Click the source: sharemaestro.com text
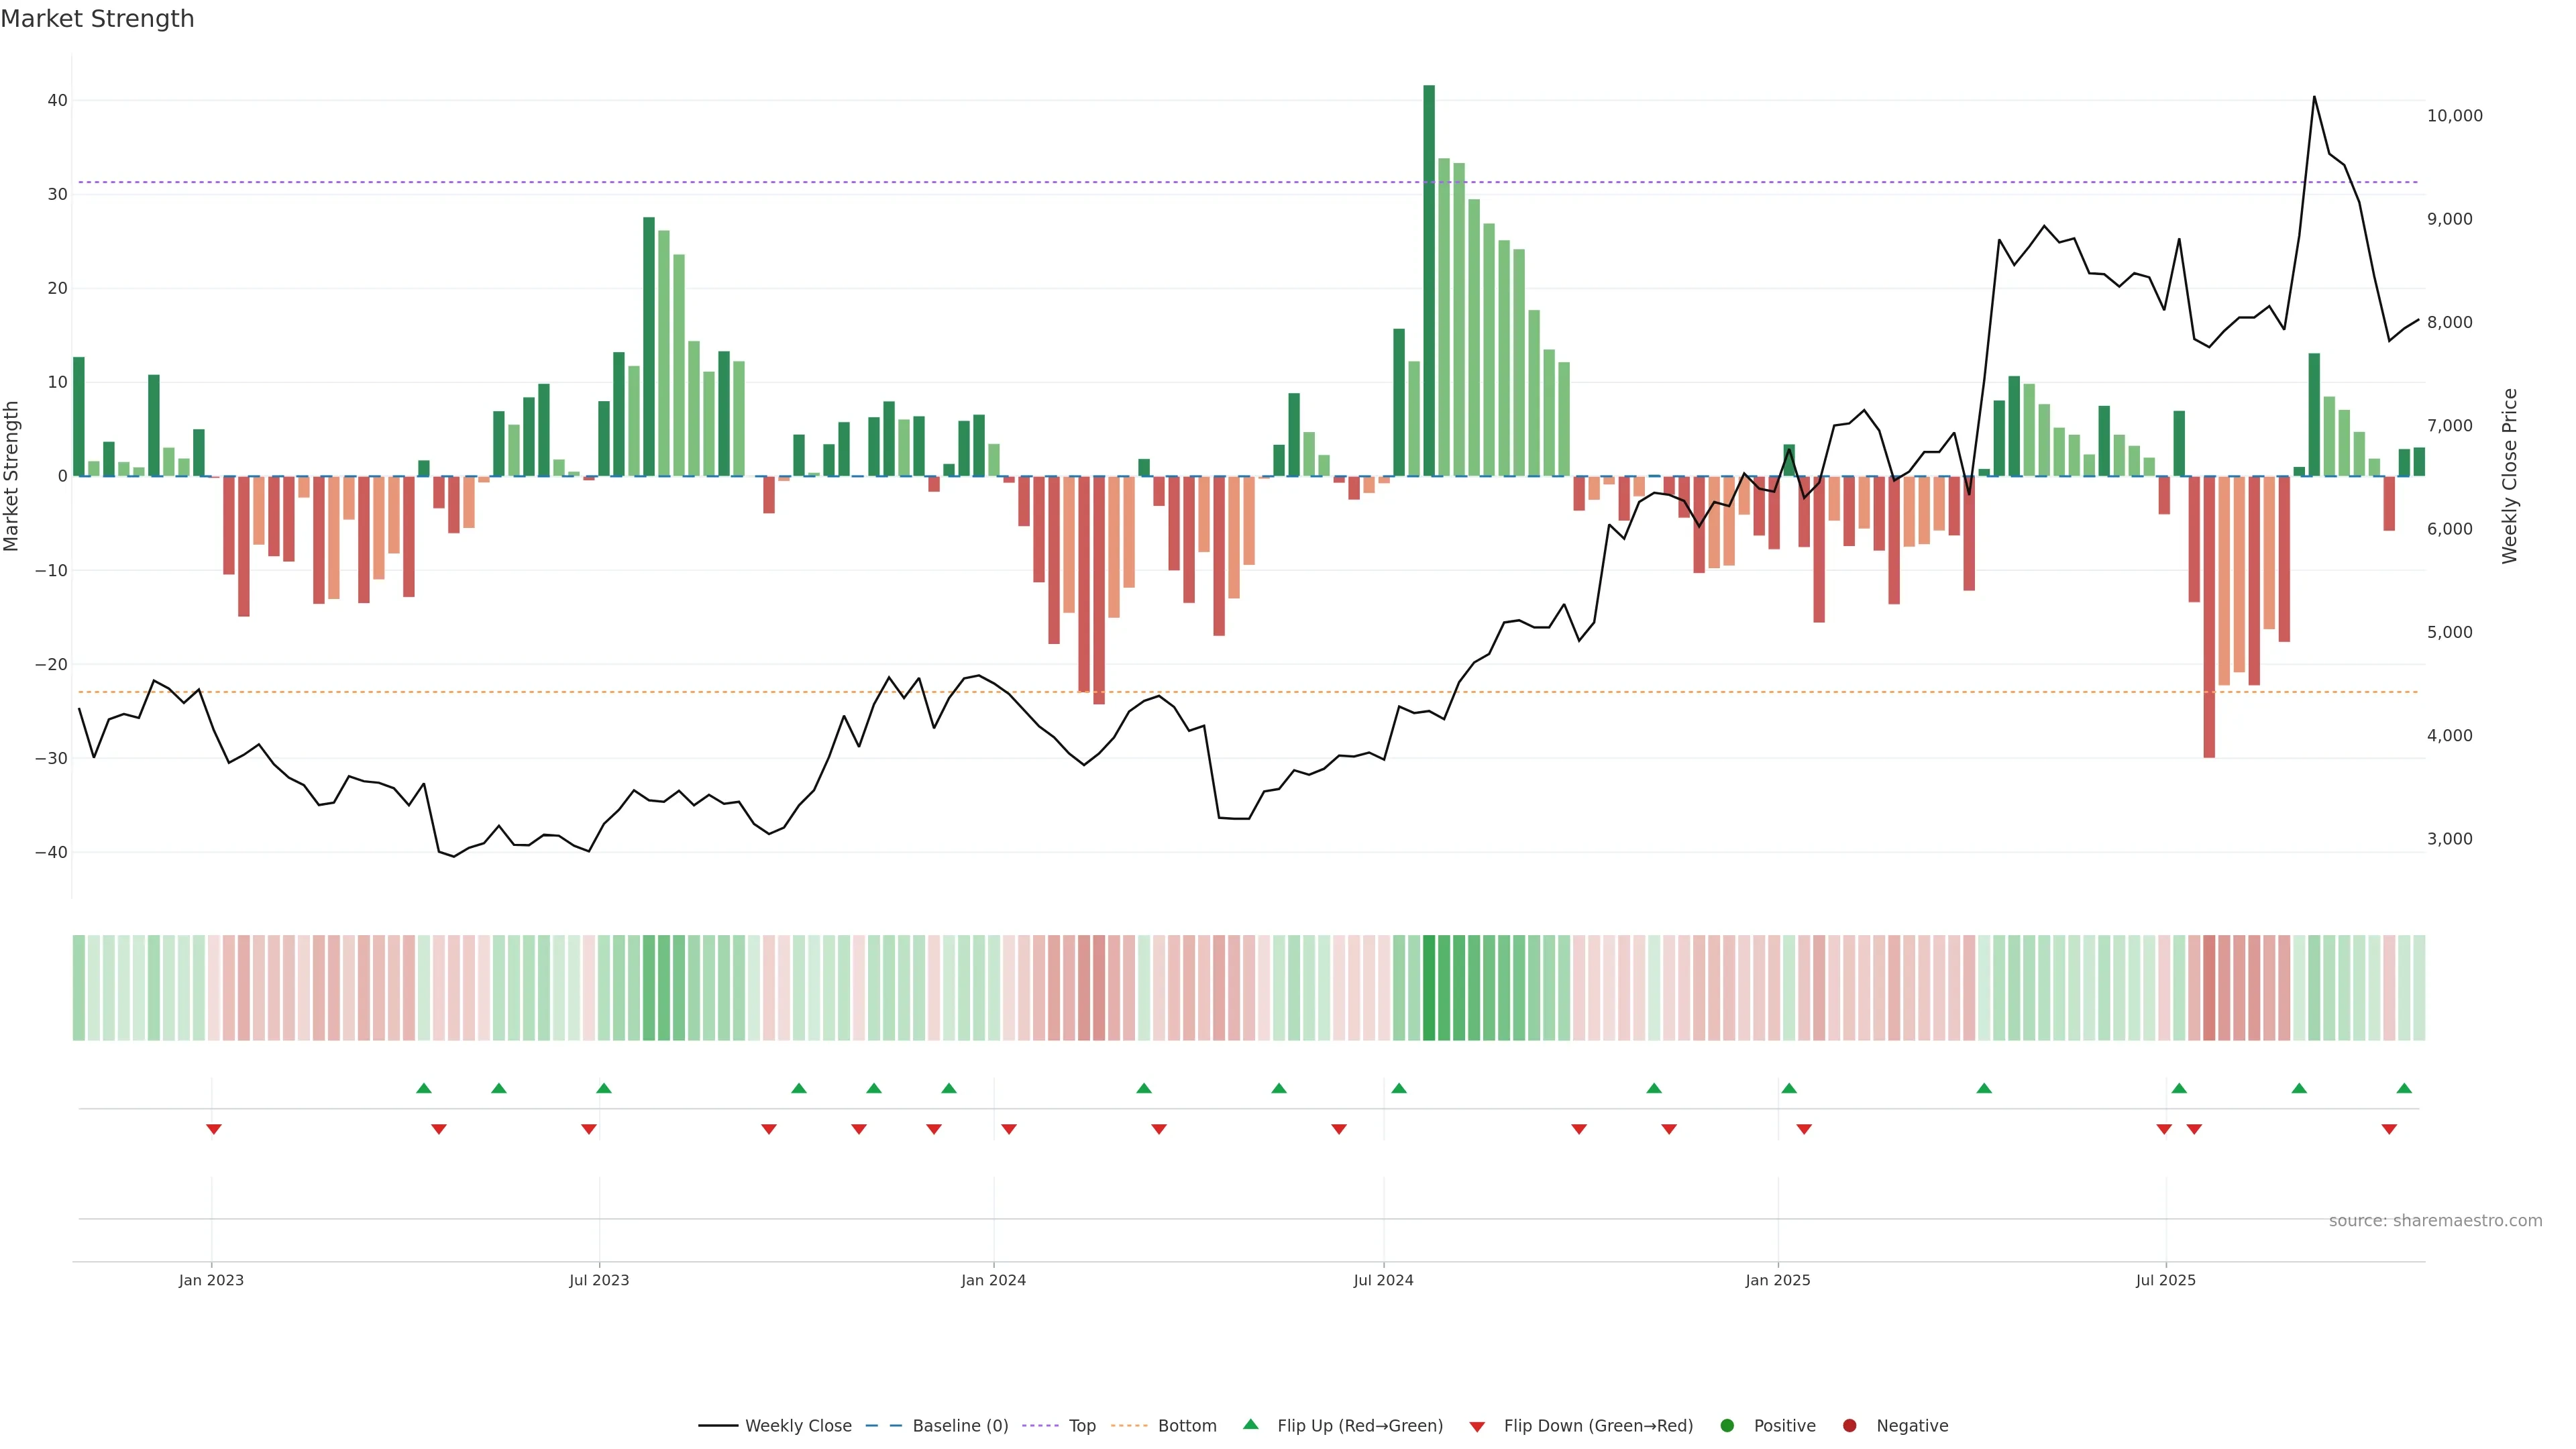Screen dimensions: 2576x1449 click(2435, 1221)
